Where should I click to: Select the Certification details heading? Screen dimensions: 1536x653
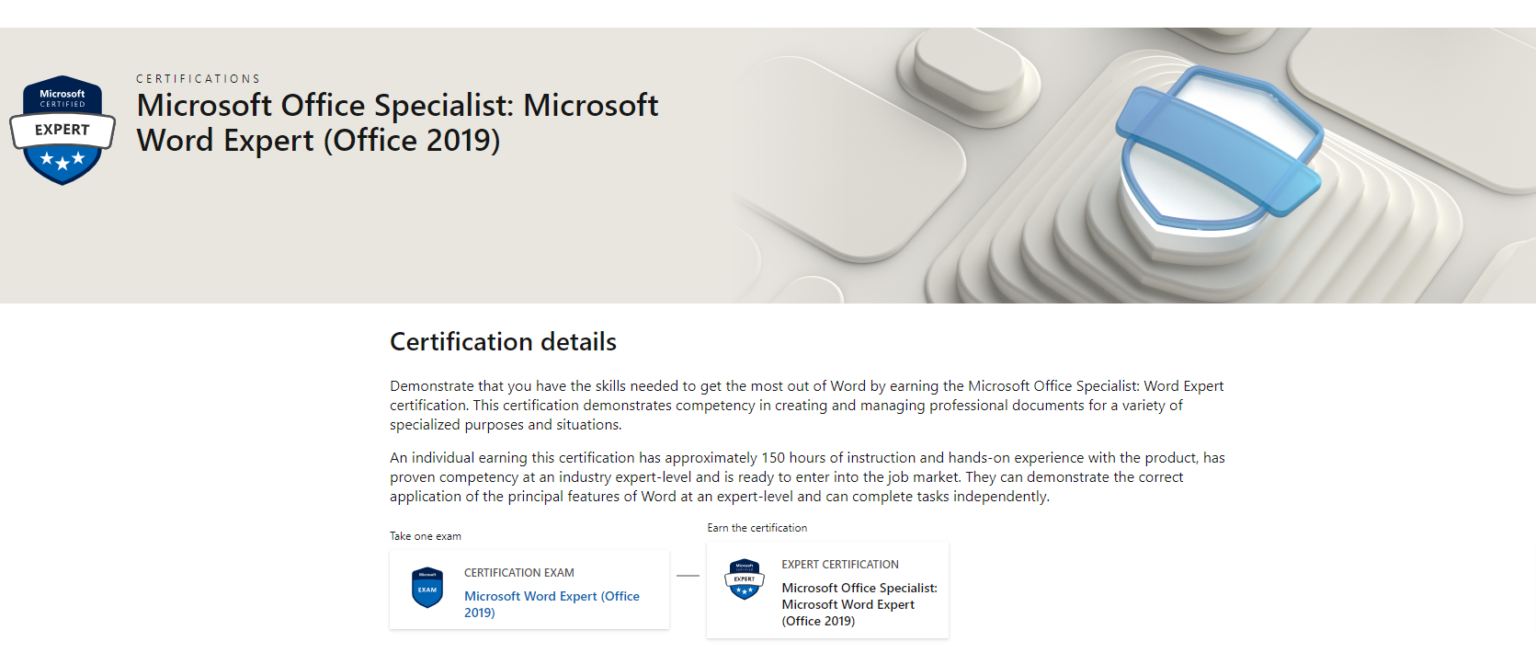503,342
